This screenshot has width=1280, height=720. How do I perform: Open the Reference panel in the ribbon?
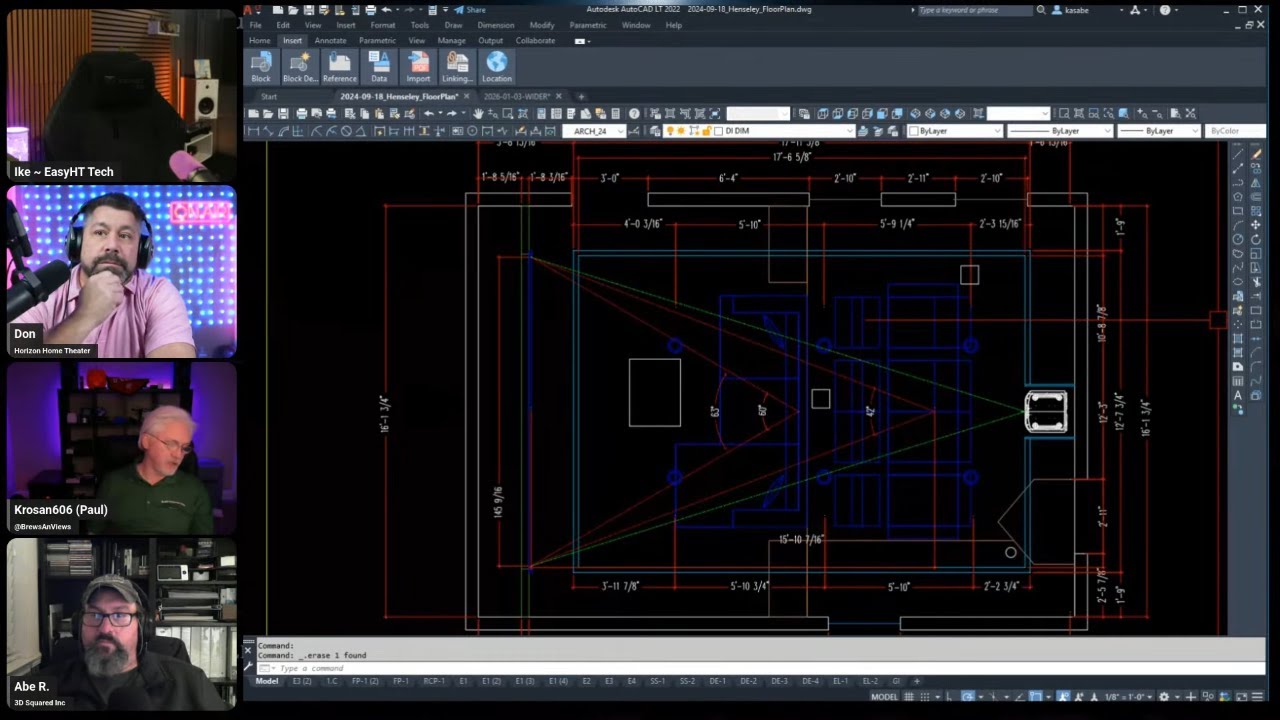(340, 67)
